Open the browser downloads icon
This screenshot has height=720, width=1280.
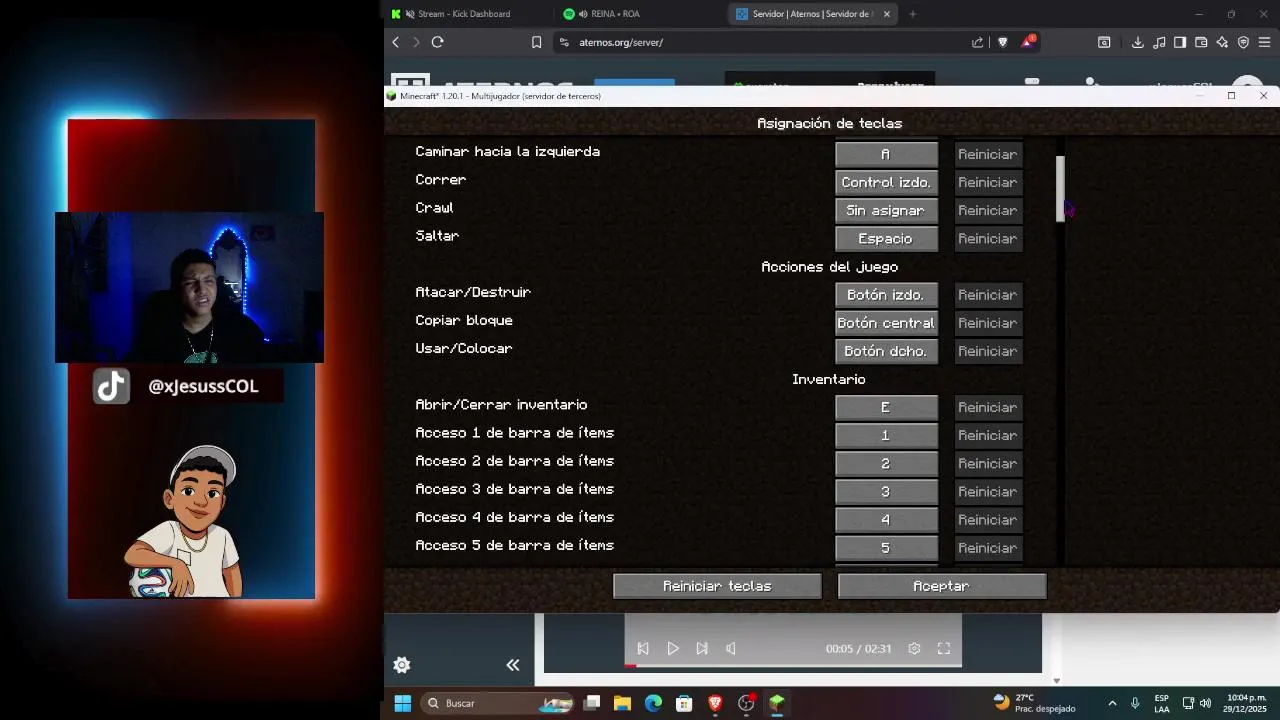[x=1137, y=42]
